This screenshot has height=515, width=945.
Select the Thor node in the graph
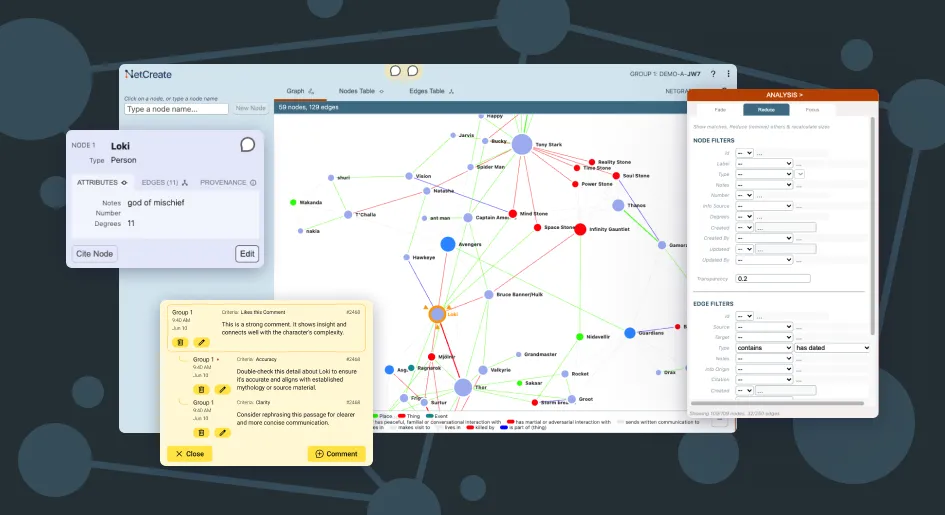click(463, 387)
